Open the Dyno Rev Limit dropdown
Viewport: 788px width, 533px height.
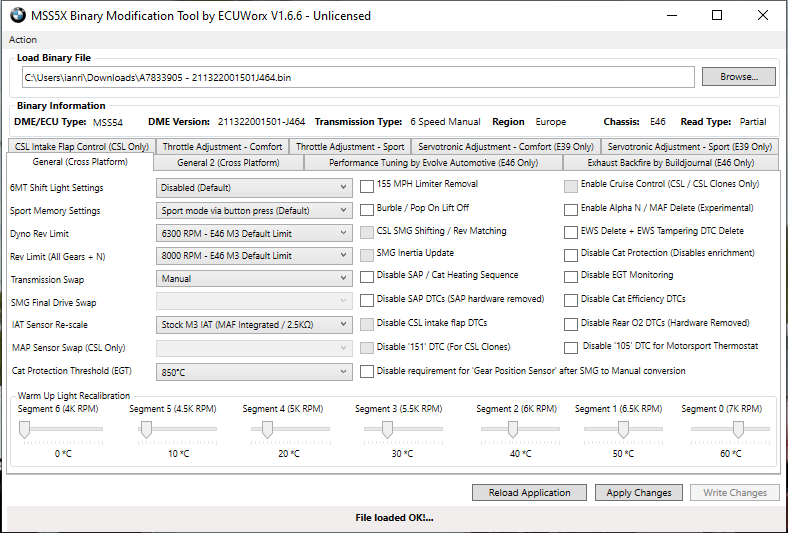pyautogui.click(x=254, y=233)
